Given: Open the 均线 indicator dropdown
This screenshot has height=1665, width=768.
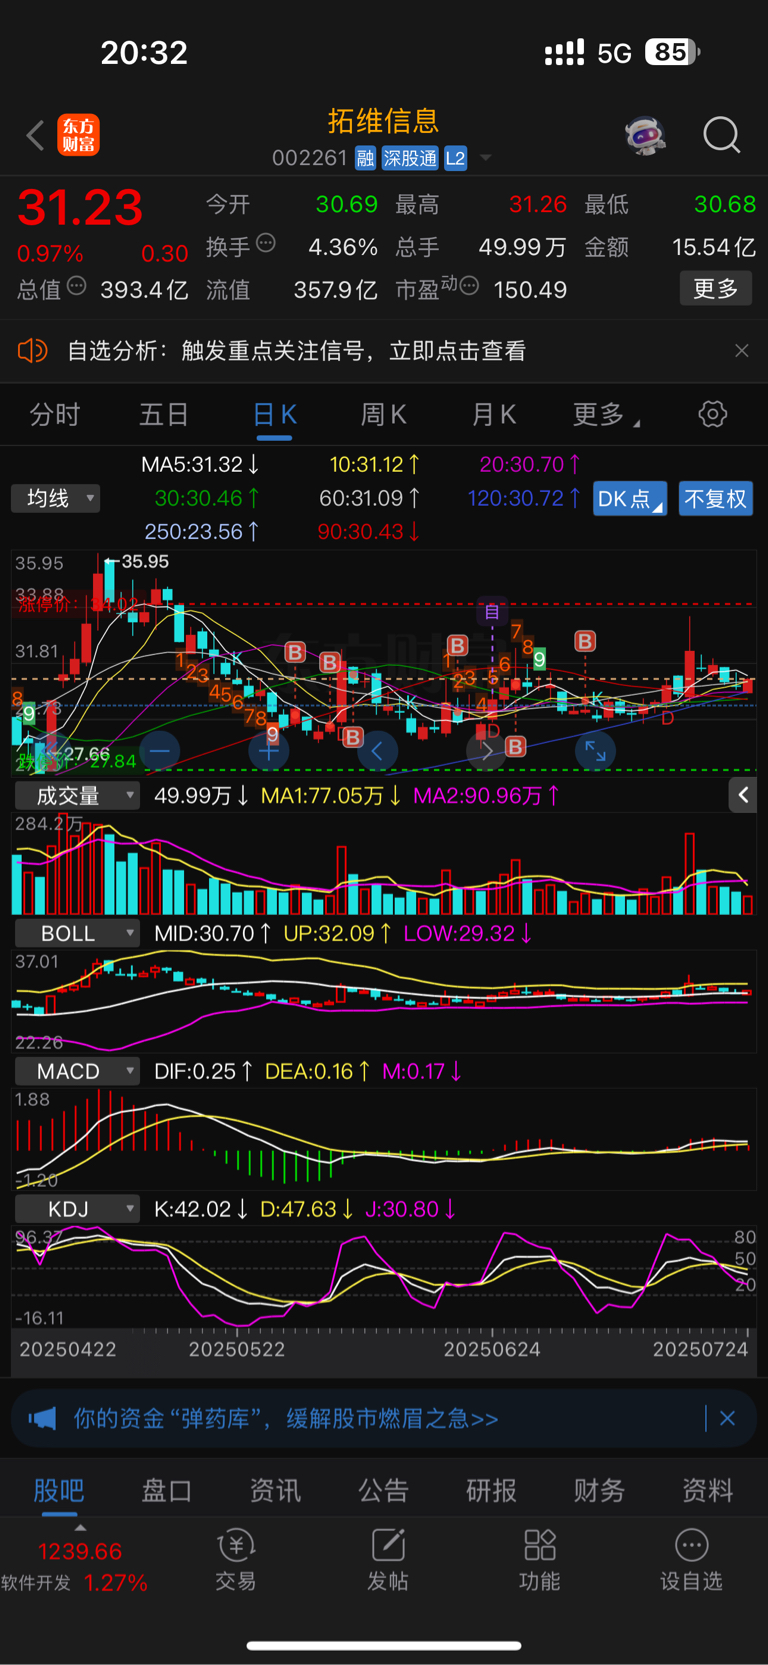Looking at the screenshot, I should click(56, 498).
